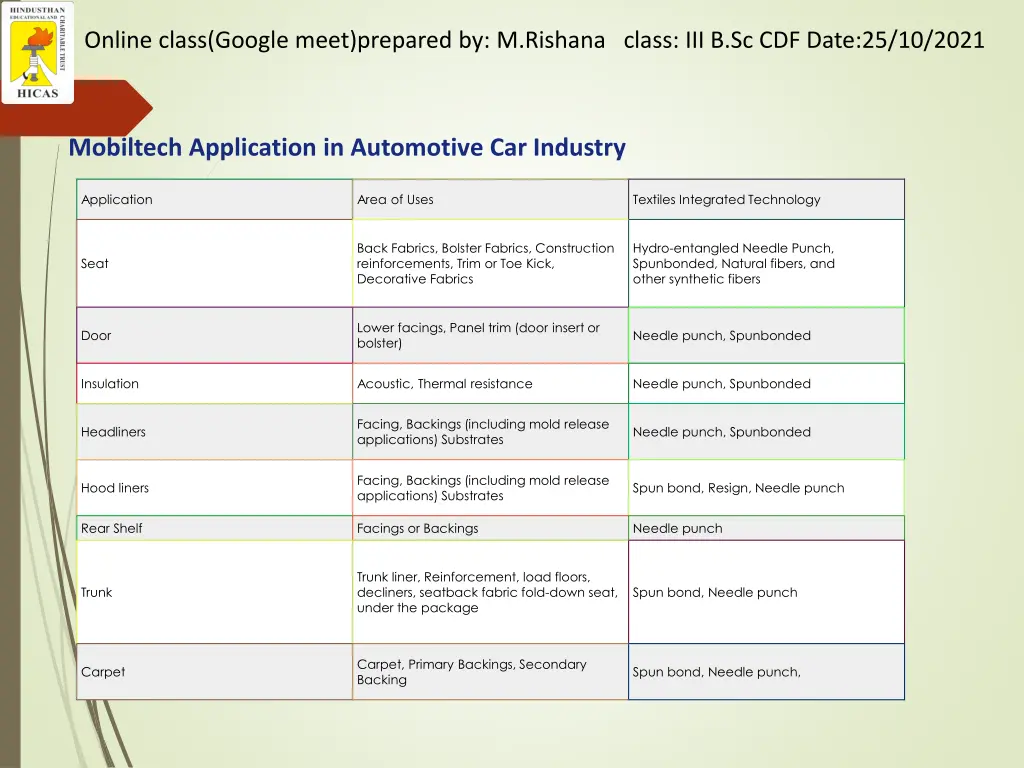Image resolution: width=1024 pixels, height=768 pixels.
Task: Click the 'Carpet' application cell
Action: click(x=214, y=672)
